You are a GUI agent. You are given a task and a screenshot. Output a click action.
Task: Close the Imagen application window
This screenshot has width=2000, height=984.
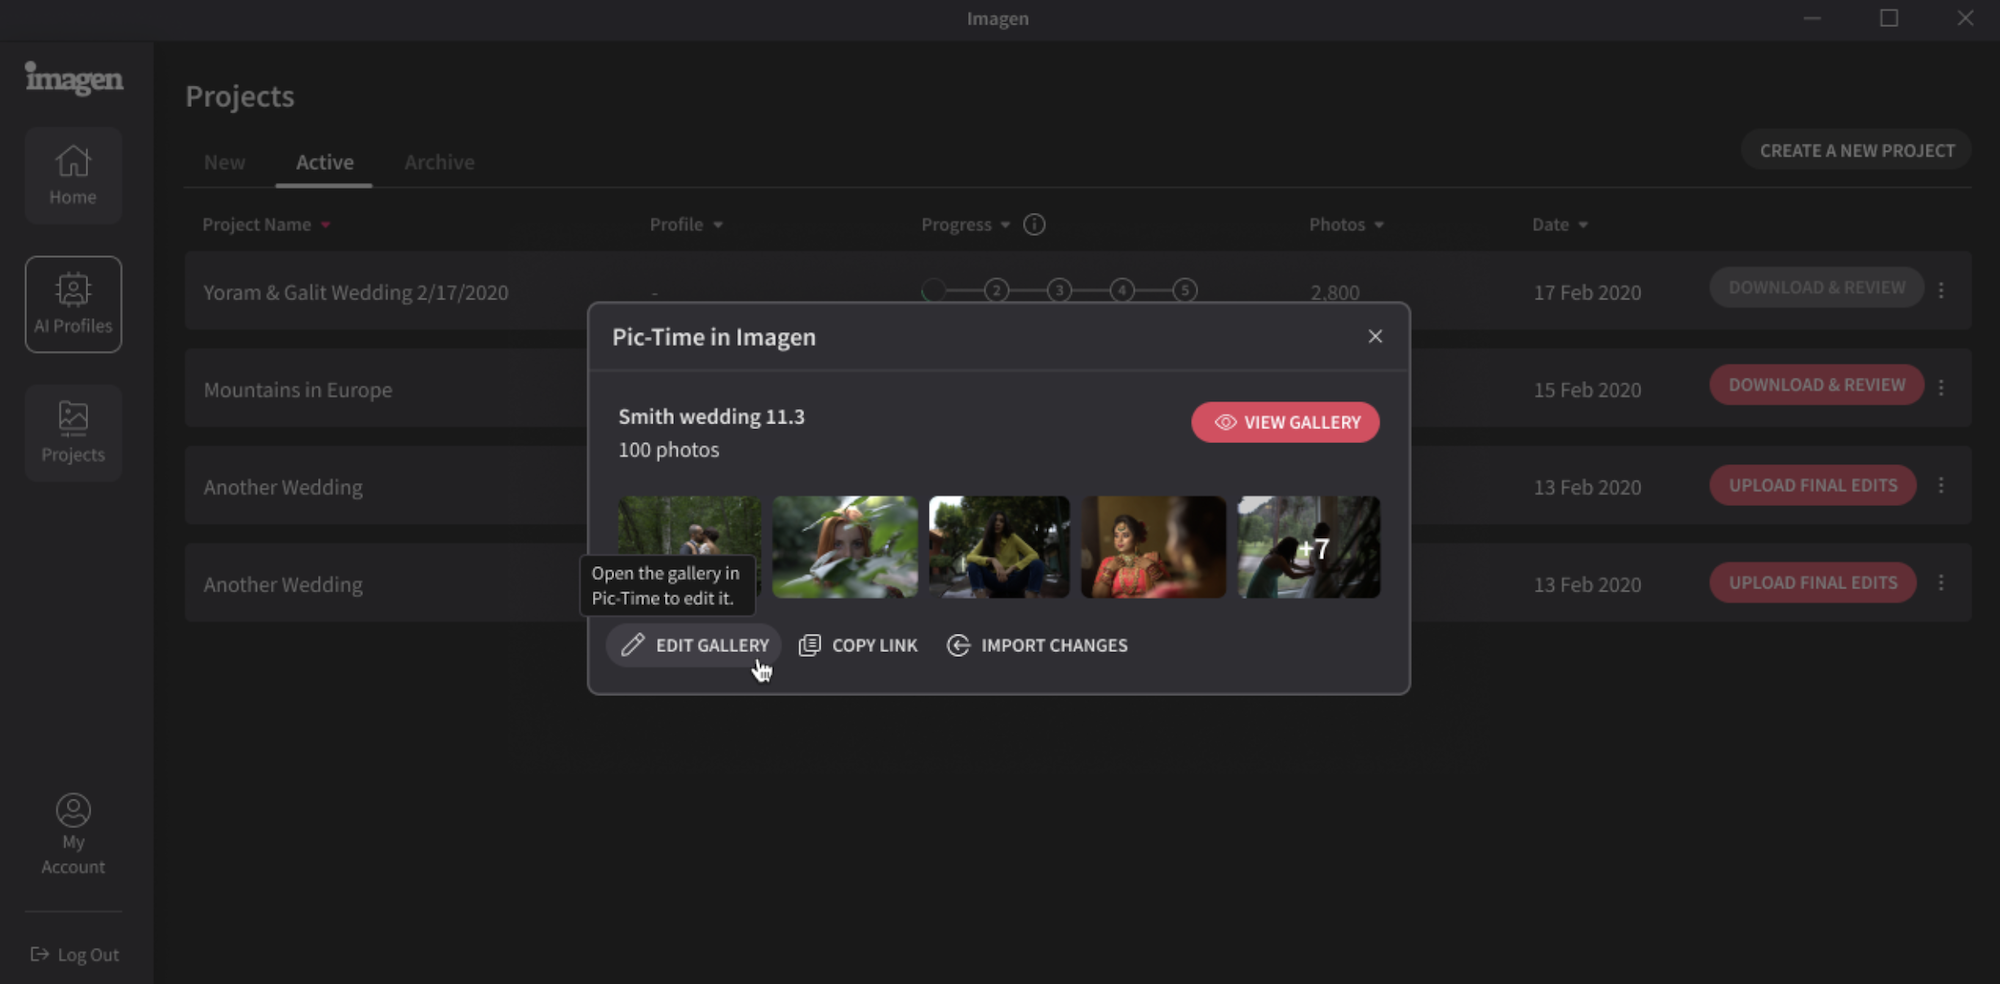(1965, 18)
